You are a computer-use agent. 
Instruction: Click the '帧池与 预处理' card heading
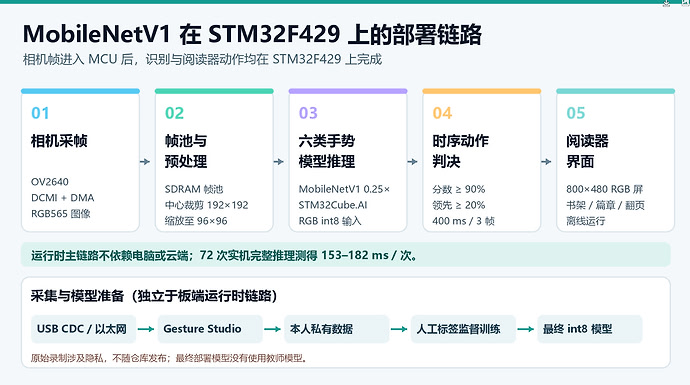(186, 151)
